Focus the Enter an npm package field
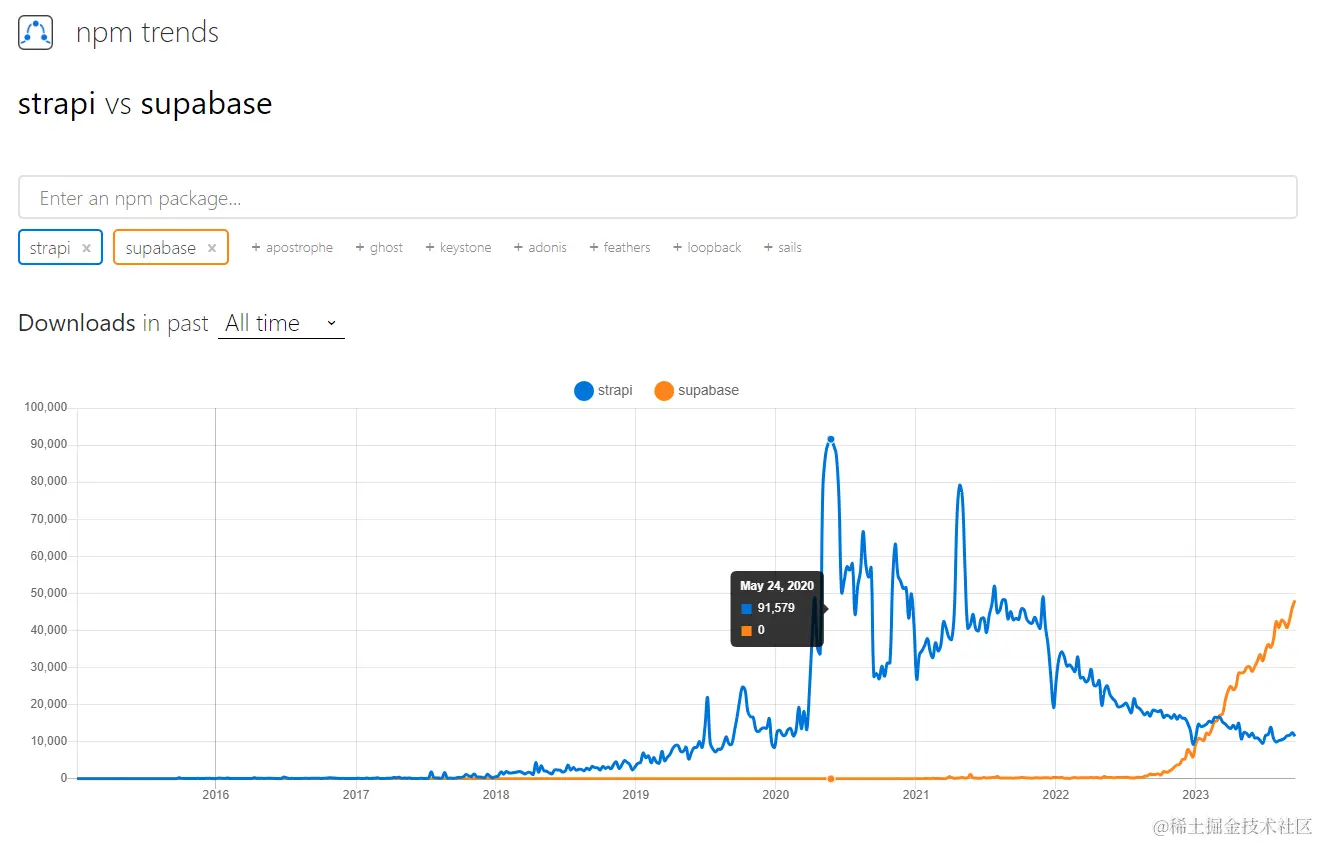Viewport: 1319px width, 843px height. (x=657, y=198)
